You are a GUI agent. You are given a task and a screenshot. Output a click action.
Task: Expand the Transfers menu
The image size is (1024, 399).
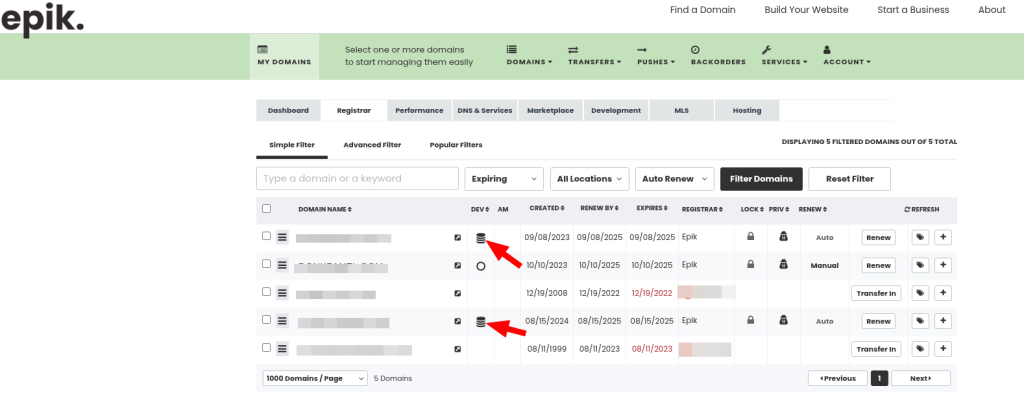point(594,56)
